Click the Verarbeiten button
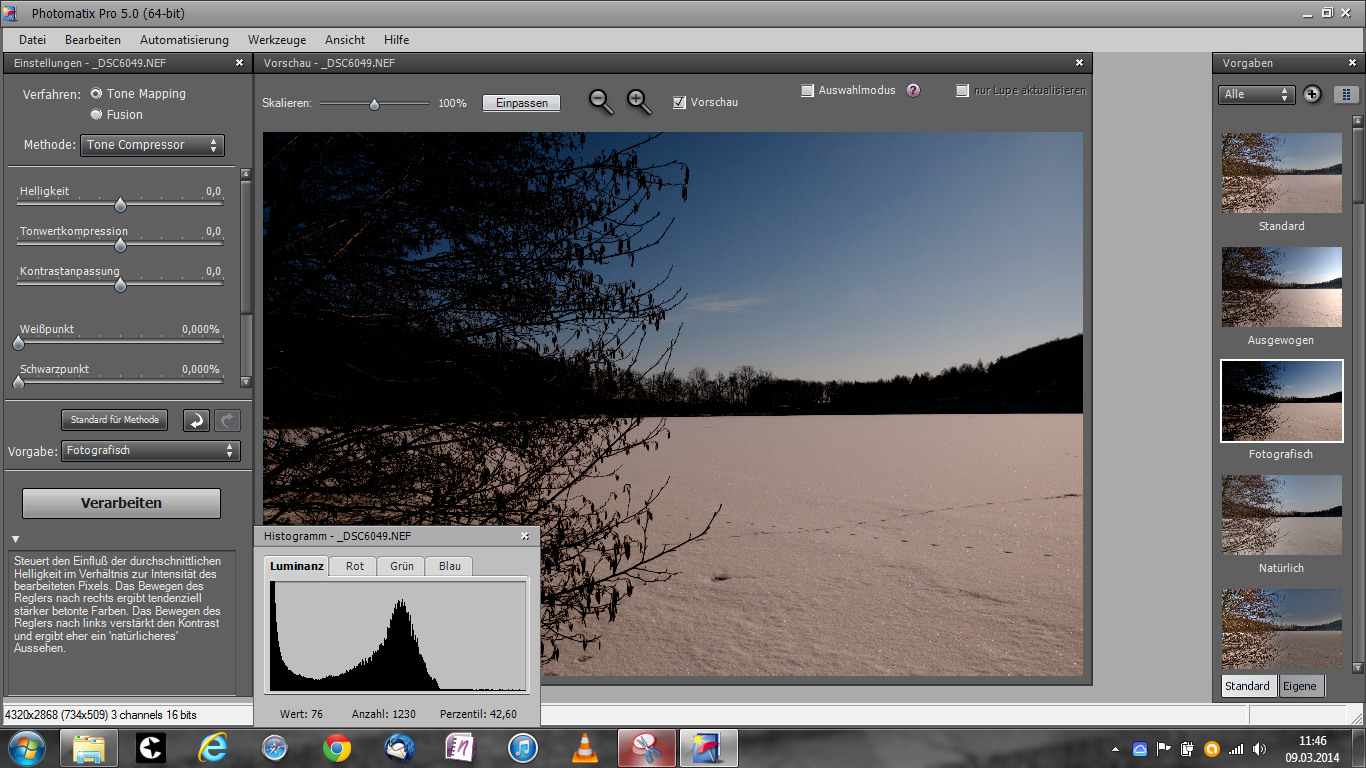Viewport: 1366px width, 768px height. click(x=121, y=503)
